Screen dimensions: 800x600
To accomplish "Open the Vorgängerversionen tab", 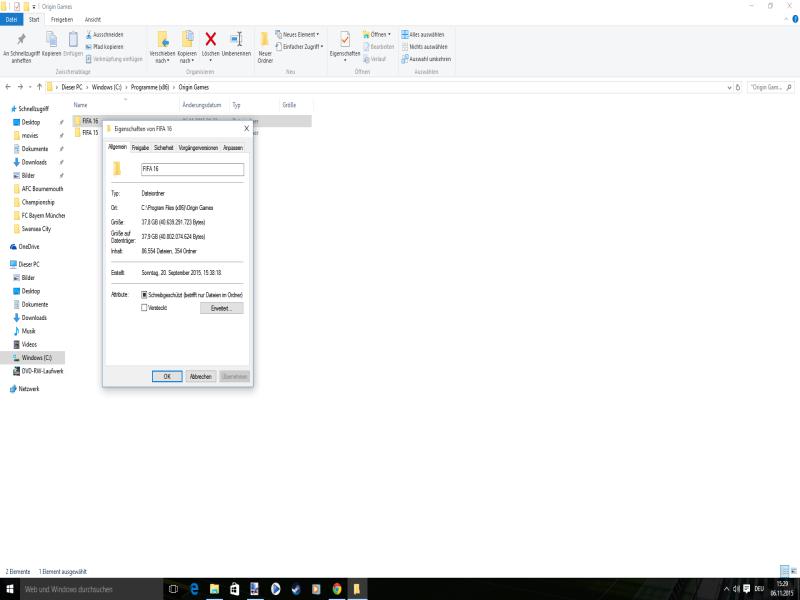I will coord(198,148).
